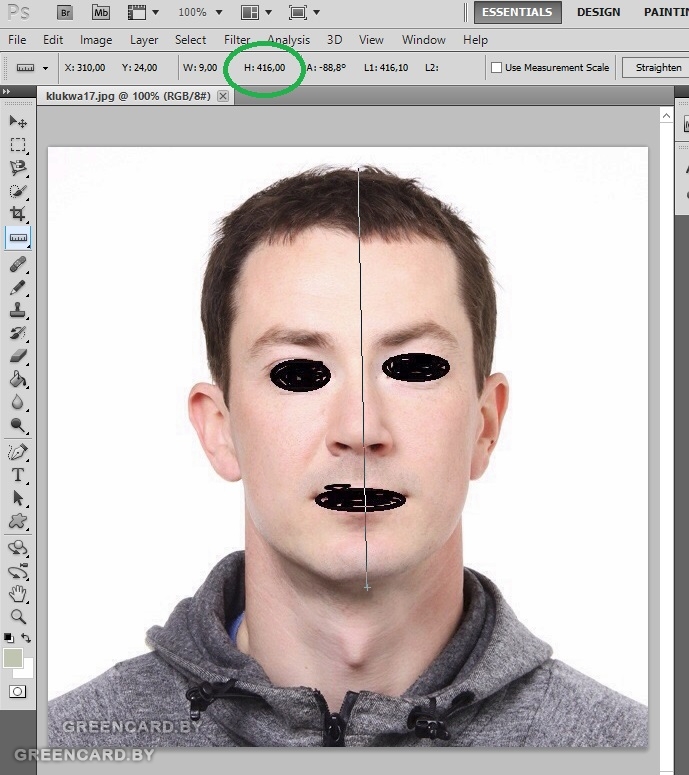
Task: Click the L1: 416,10 length value
Action: pos(386,68)
